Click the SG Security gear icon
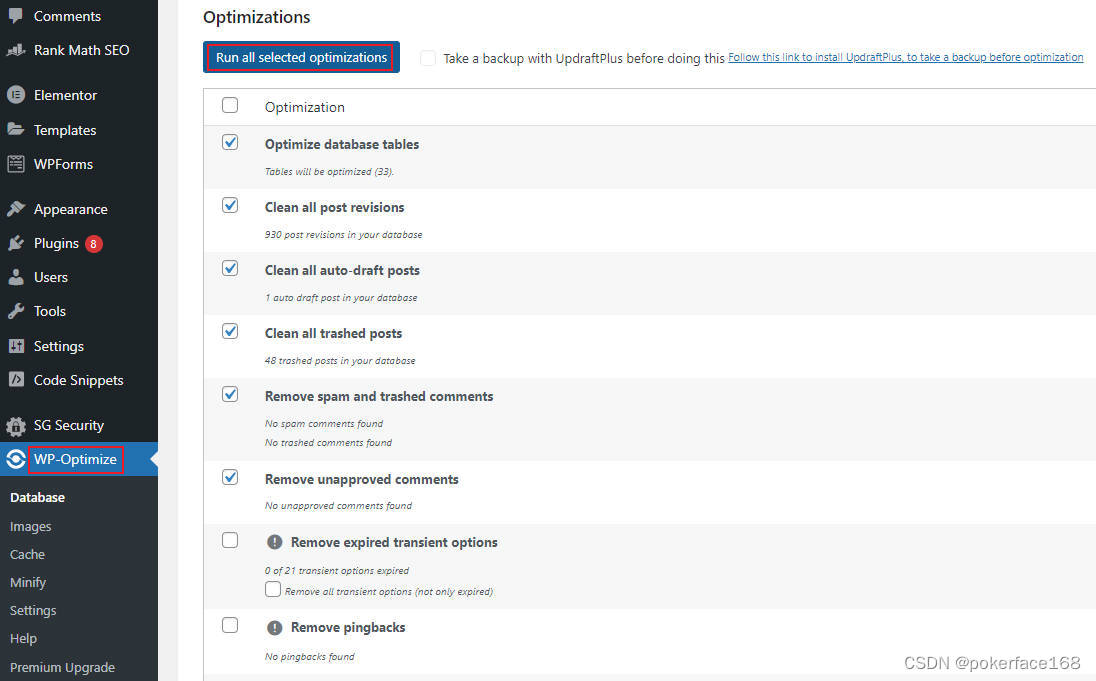Viewport: 1096px width, 681px height. (16, 426)
